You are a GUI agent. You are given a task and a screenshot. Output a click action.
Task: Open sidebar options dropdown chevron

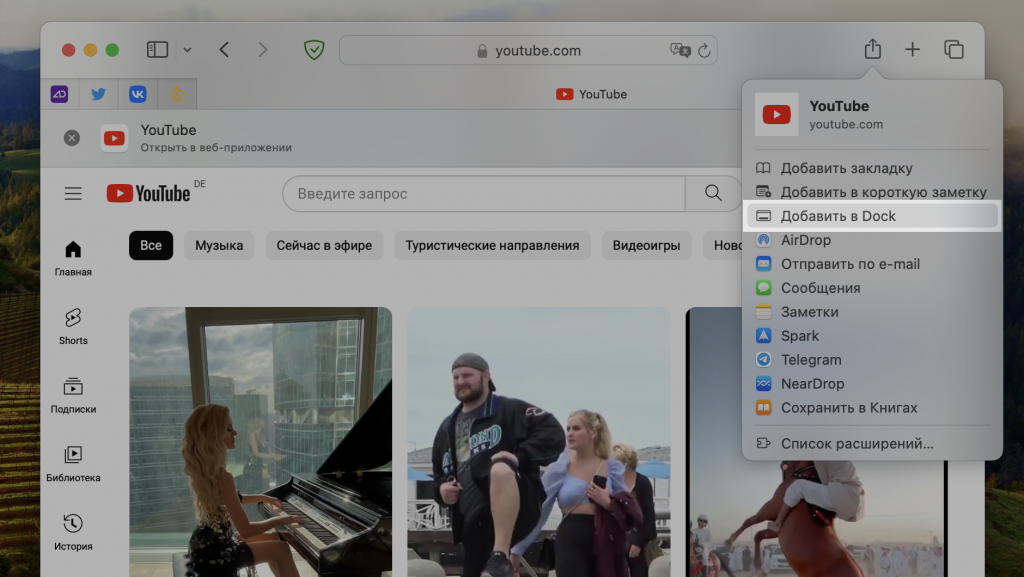click(x=187, y=50)
